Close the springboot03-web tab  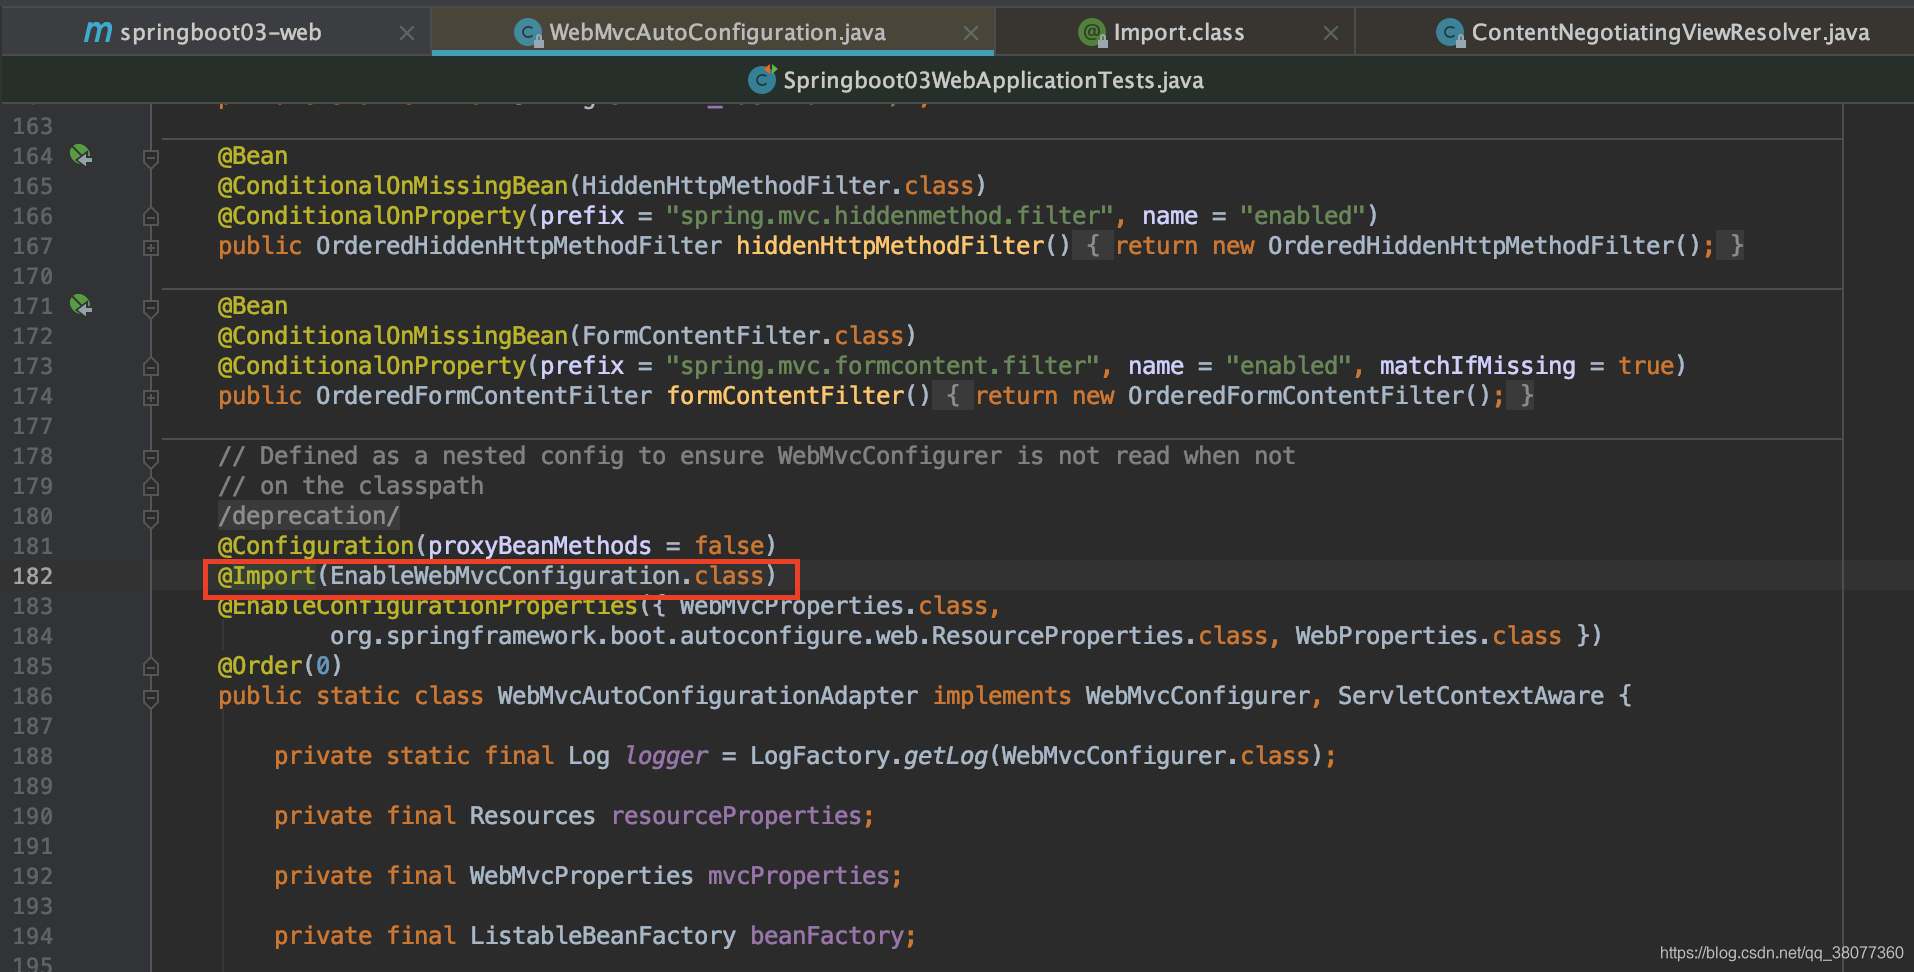coord(407,33)
